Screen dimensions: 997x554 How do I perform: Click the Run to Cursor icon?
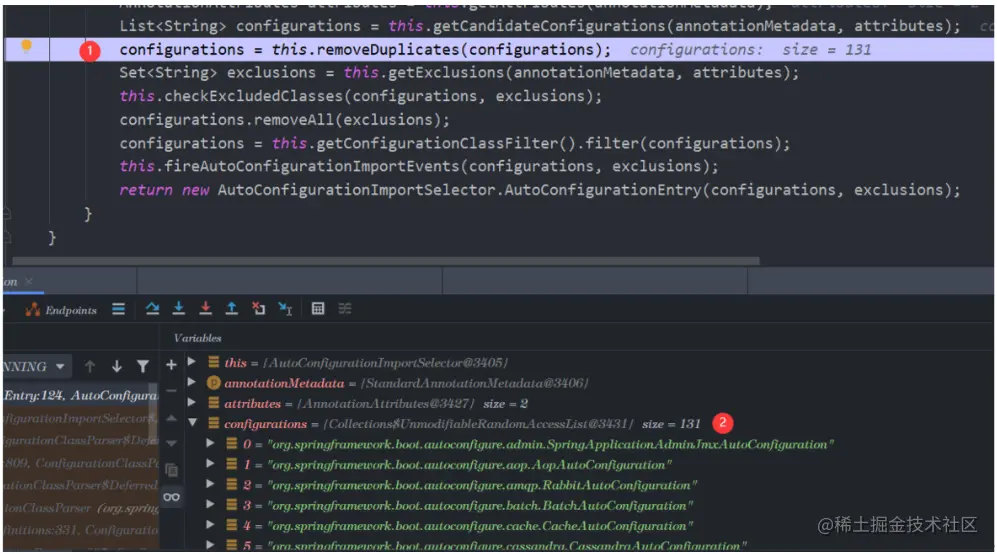pyautogui.click(x=285, y=309)
